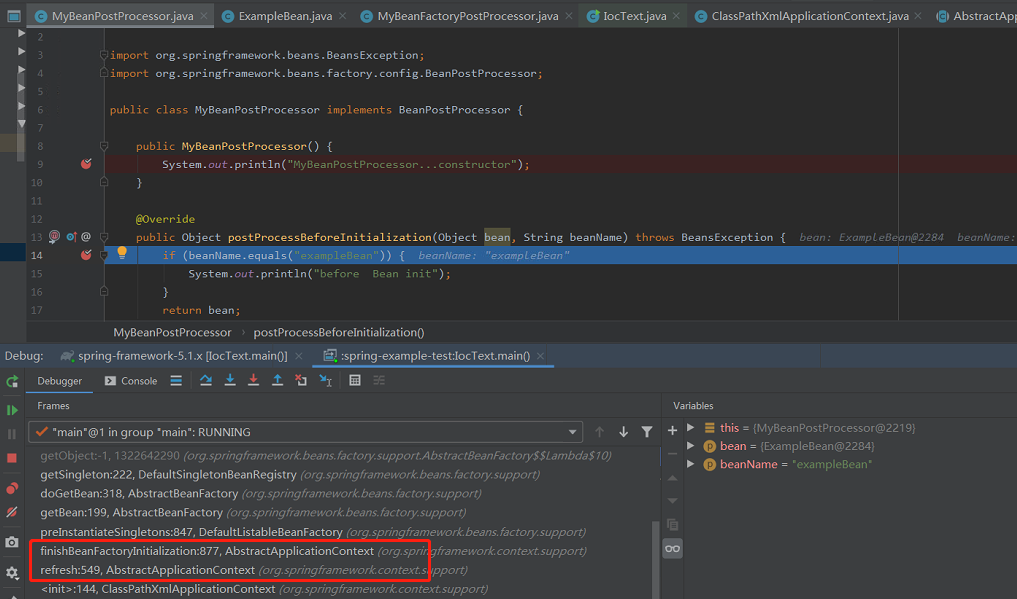Open the View Breakpoints dialog
Screen dimensions: 1017x599
click(12, 488)
